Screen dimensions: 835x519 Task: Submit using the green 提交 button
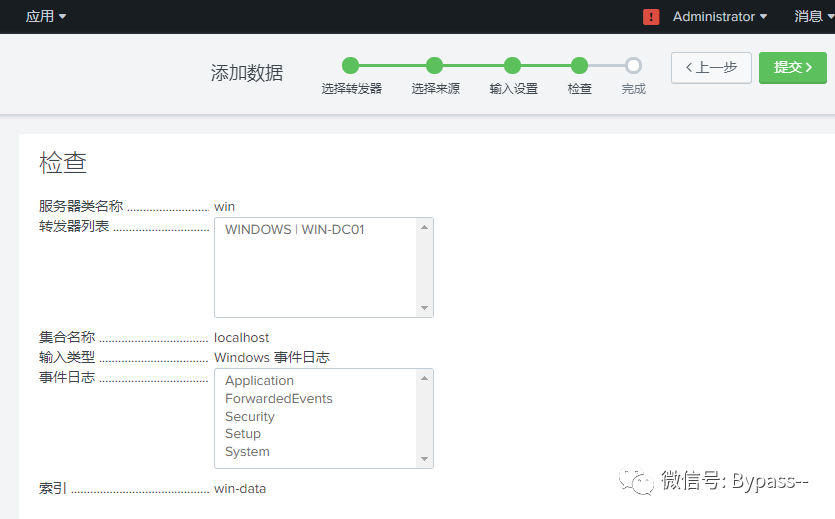[792, 68]
